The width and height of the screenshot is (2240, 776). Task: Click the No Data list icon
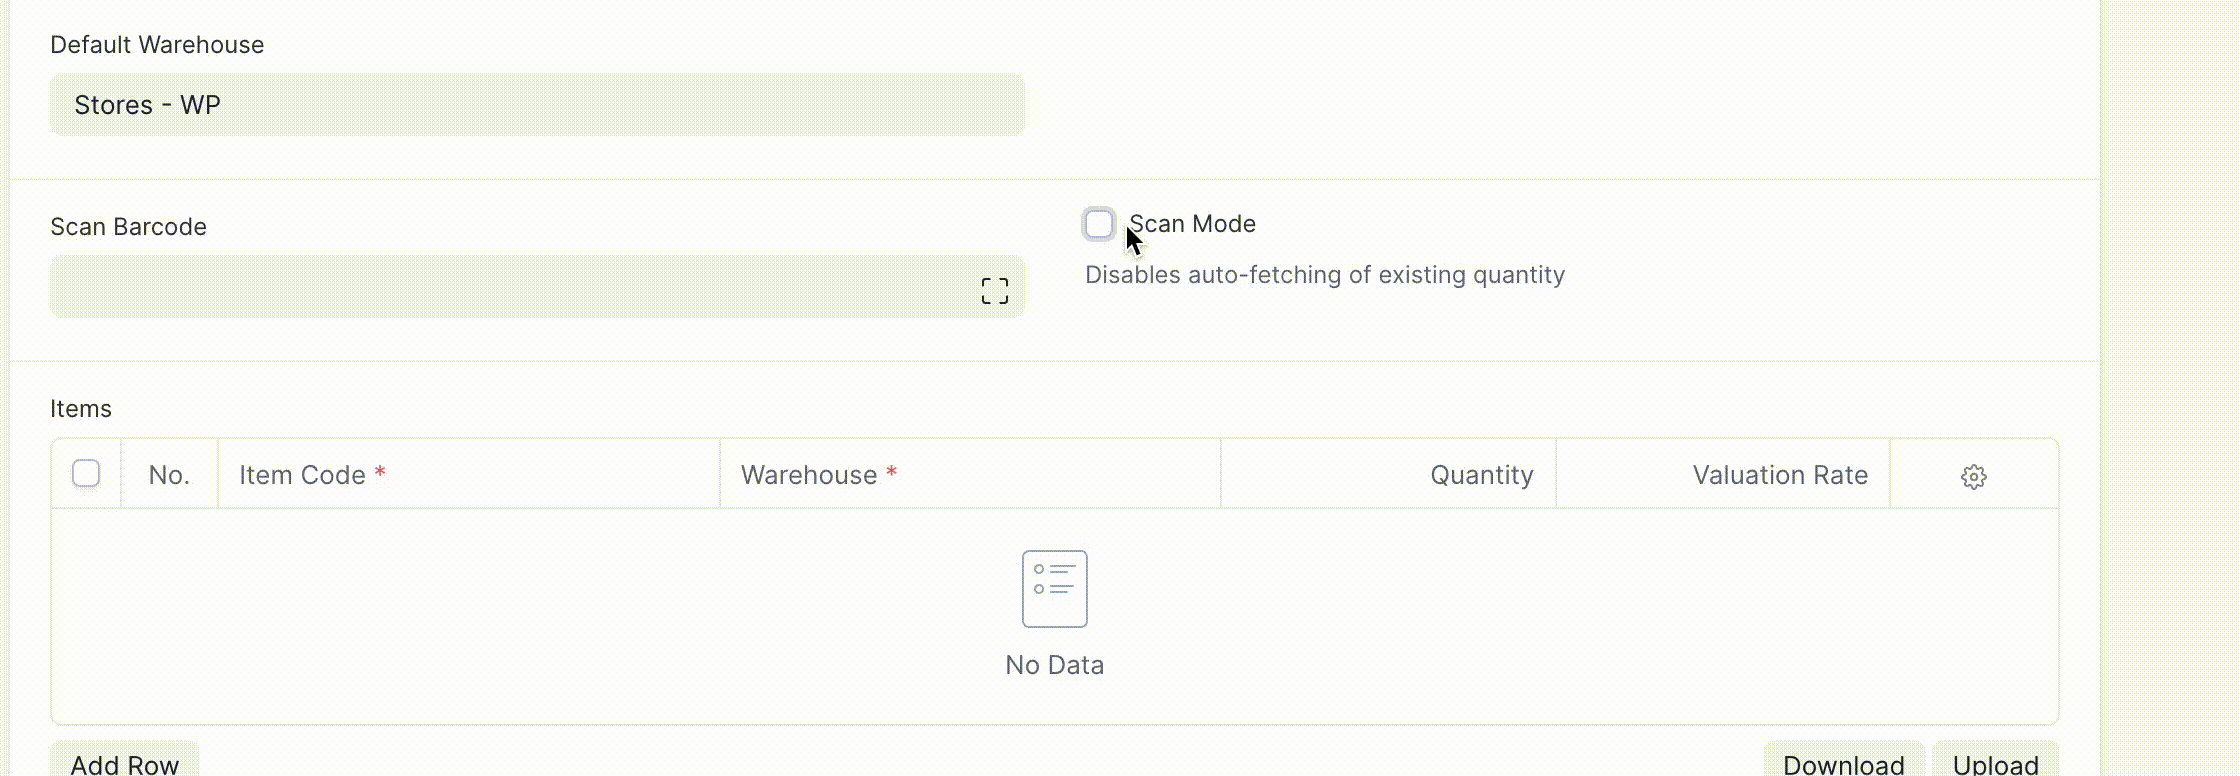tap(1054, 589)
